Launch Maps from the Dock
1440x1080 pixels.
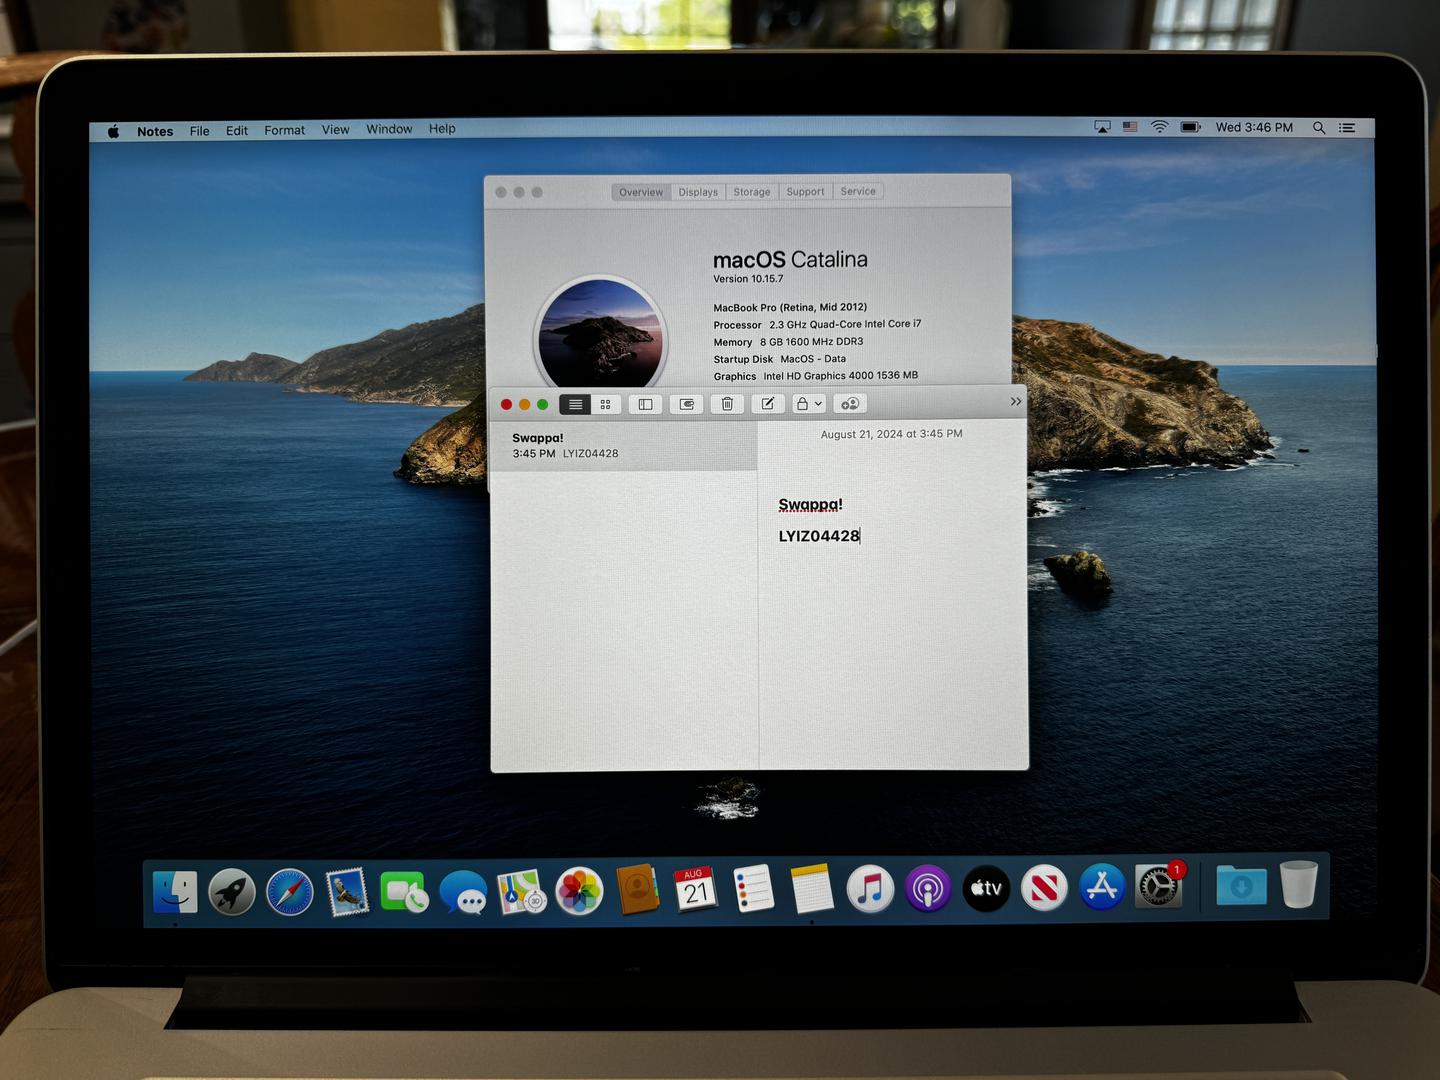click(521, 891)
